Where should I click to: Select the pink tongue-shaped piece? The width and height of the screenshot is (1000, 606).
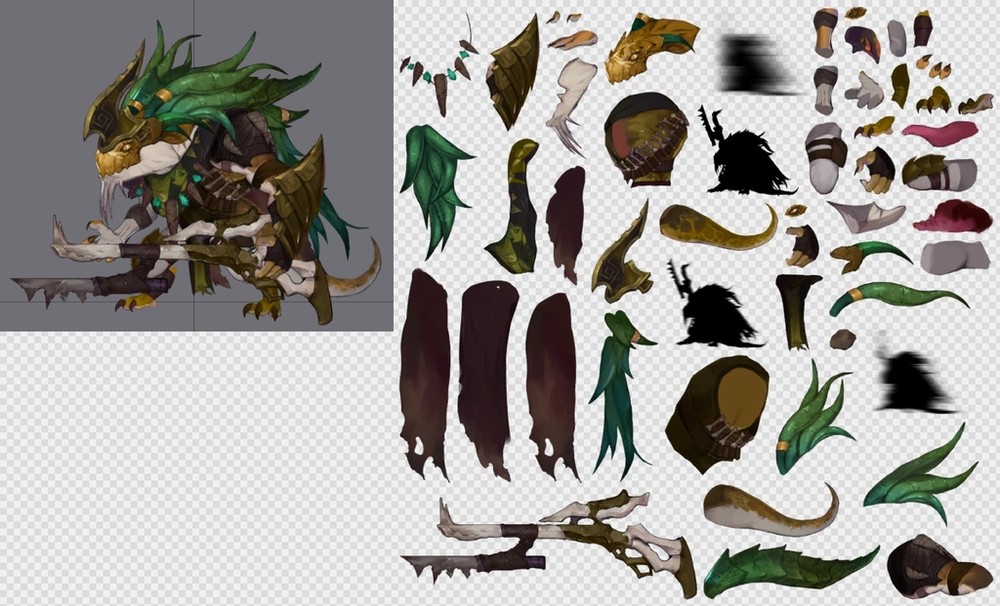[939, 133]
